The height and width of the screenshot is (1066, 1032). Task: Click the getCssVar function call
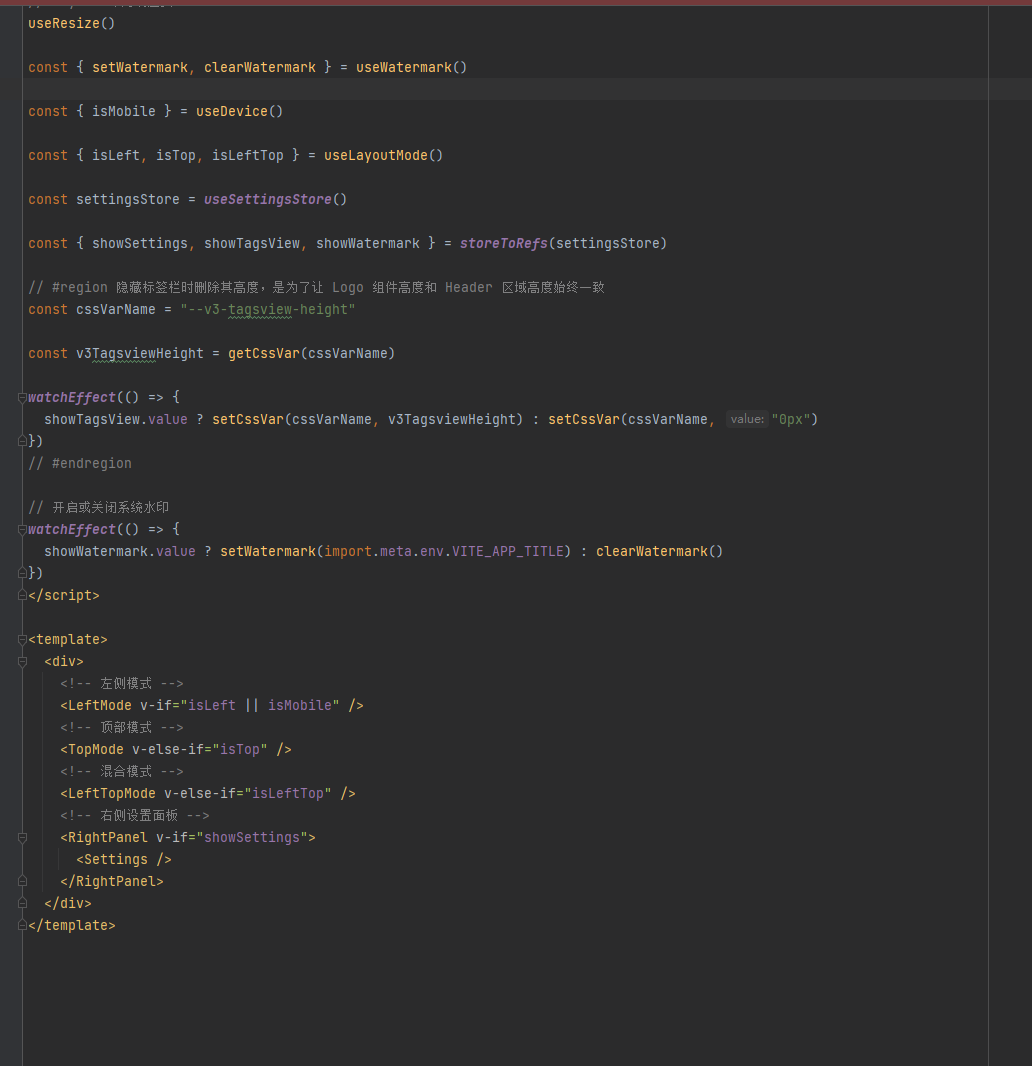[x=311, y=354]
